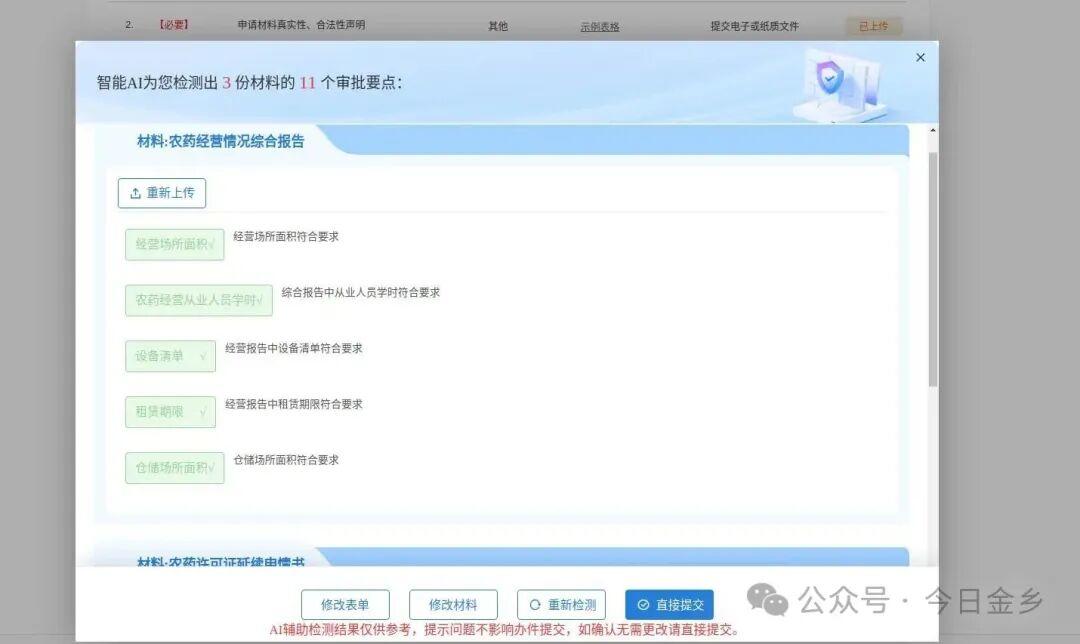Image resolution: width=1080 pixels, height=644 pixels.
Task: Select the 仓储场所面积 check tag
Action: click(x=174, y=468)
